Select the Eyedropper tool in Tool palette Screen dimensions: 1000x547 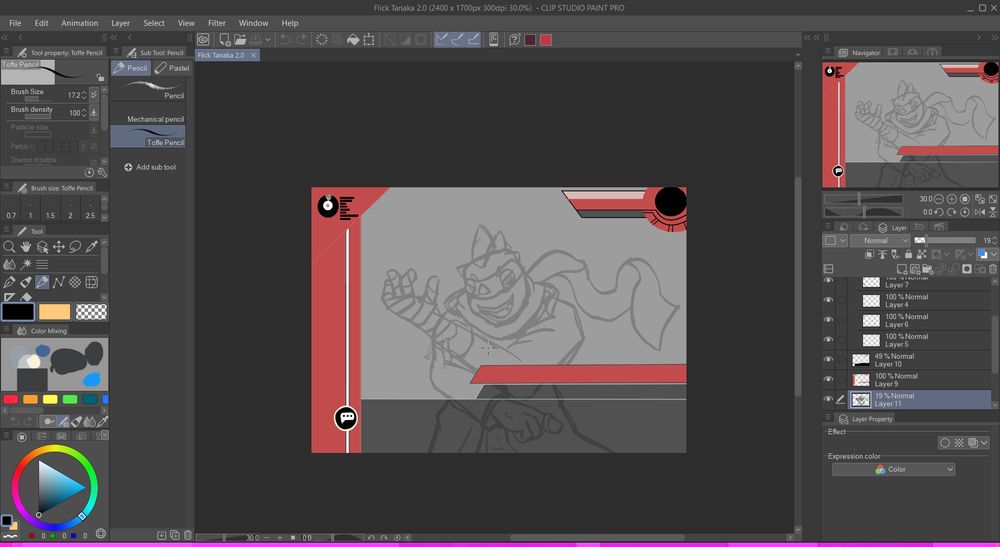(92, 247)
